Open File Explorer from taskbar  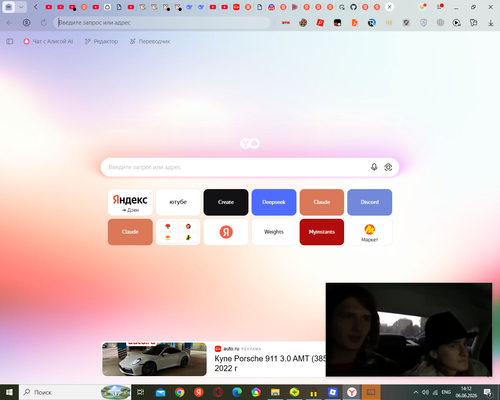point(275,392)
